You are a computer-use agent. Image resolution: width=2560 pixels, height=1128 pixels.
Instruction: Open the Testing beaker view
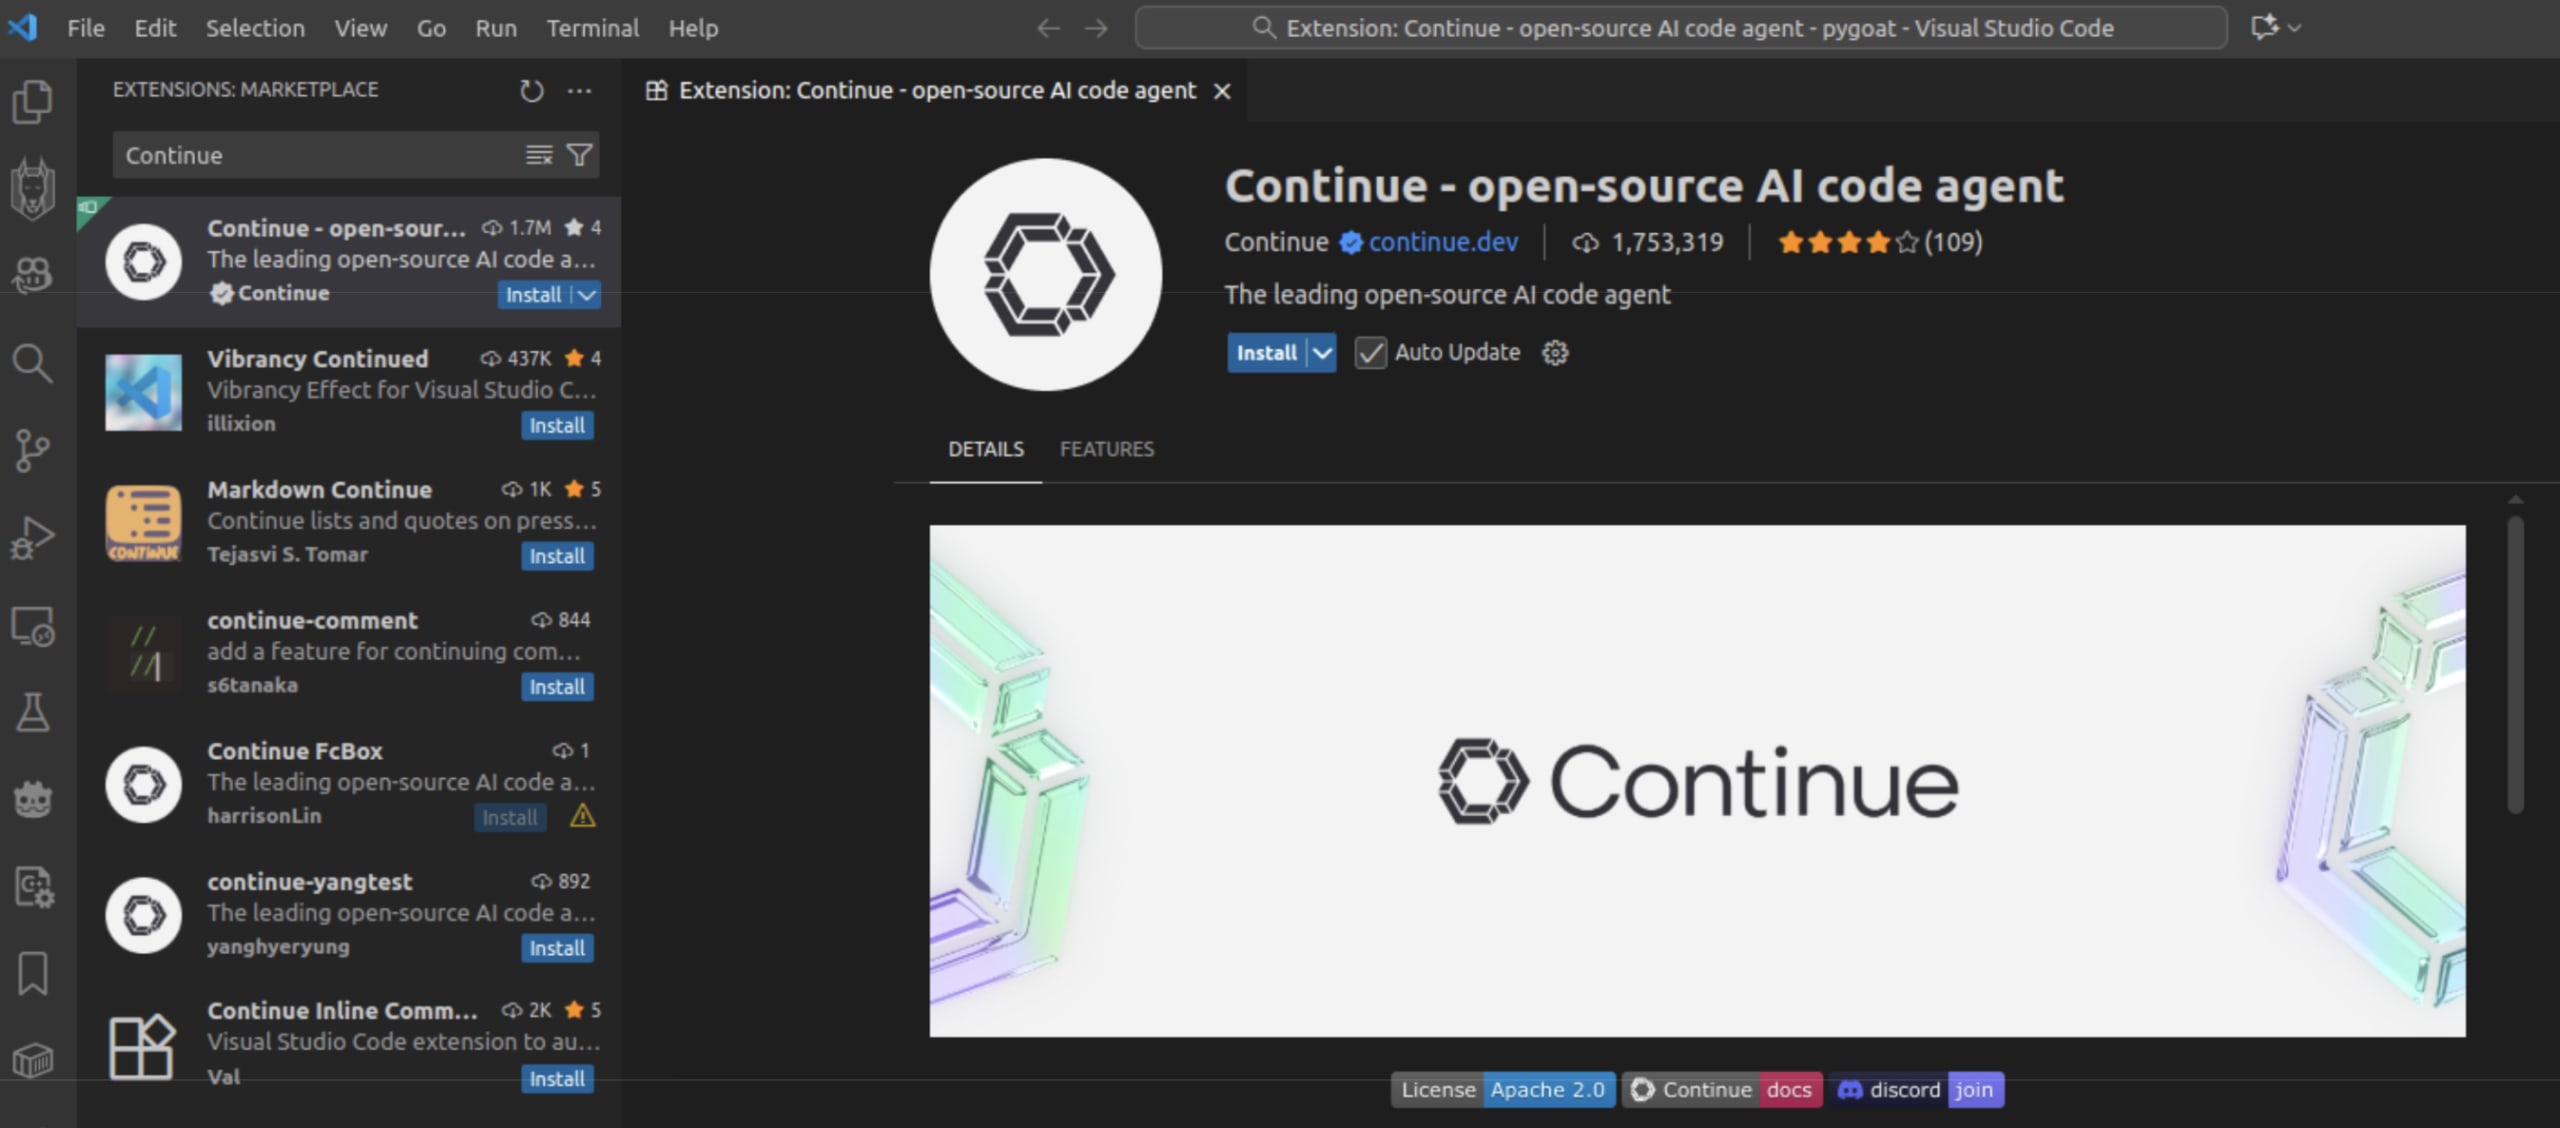coord(33,712)
